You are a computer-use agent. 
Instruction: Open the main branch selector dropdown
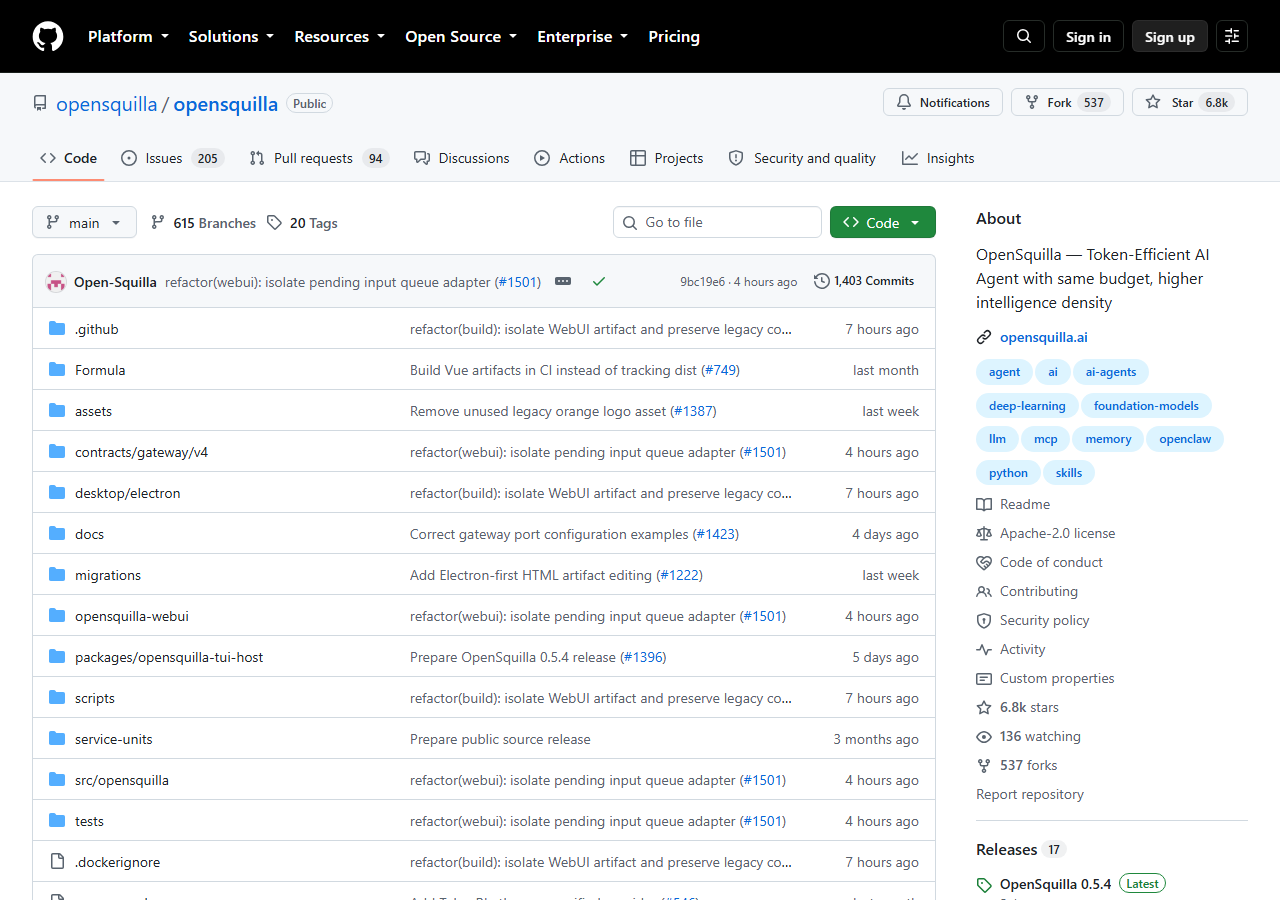point(84,222)
